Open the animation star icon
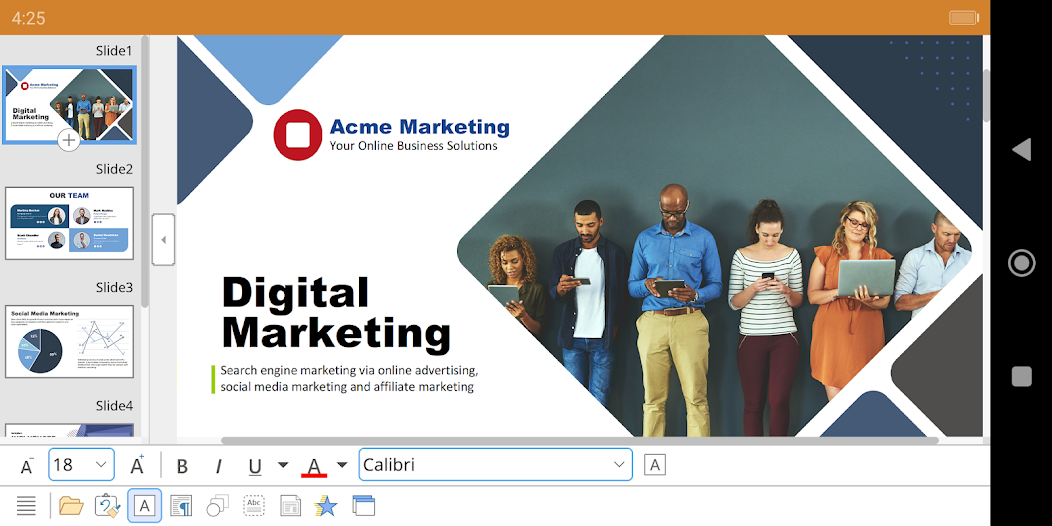 [x=326, y=506]
